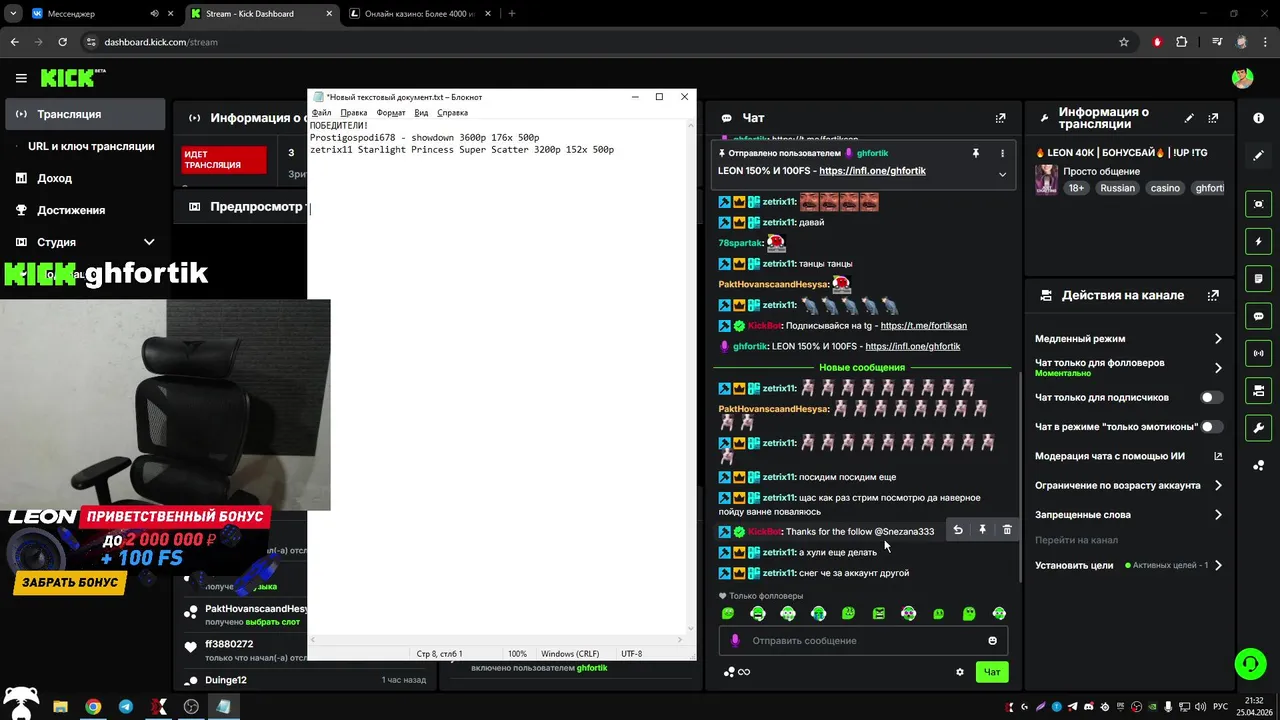Open chat settings gear icon
Screen dimensions: 1280x720
tap(960, 672)
